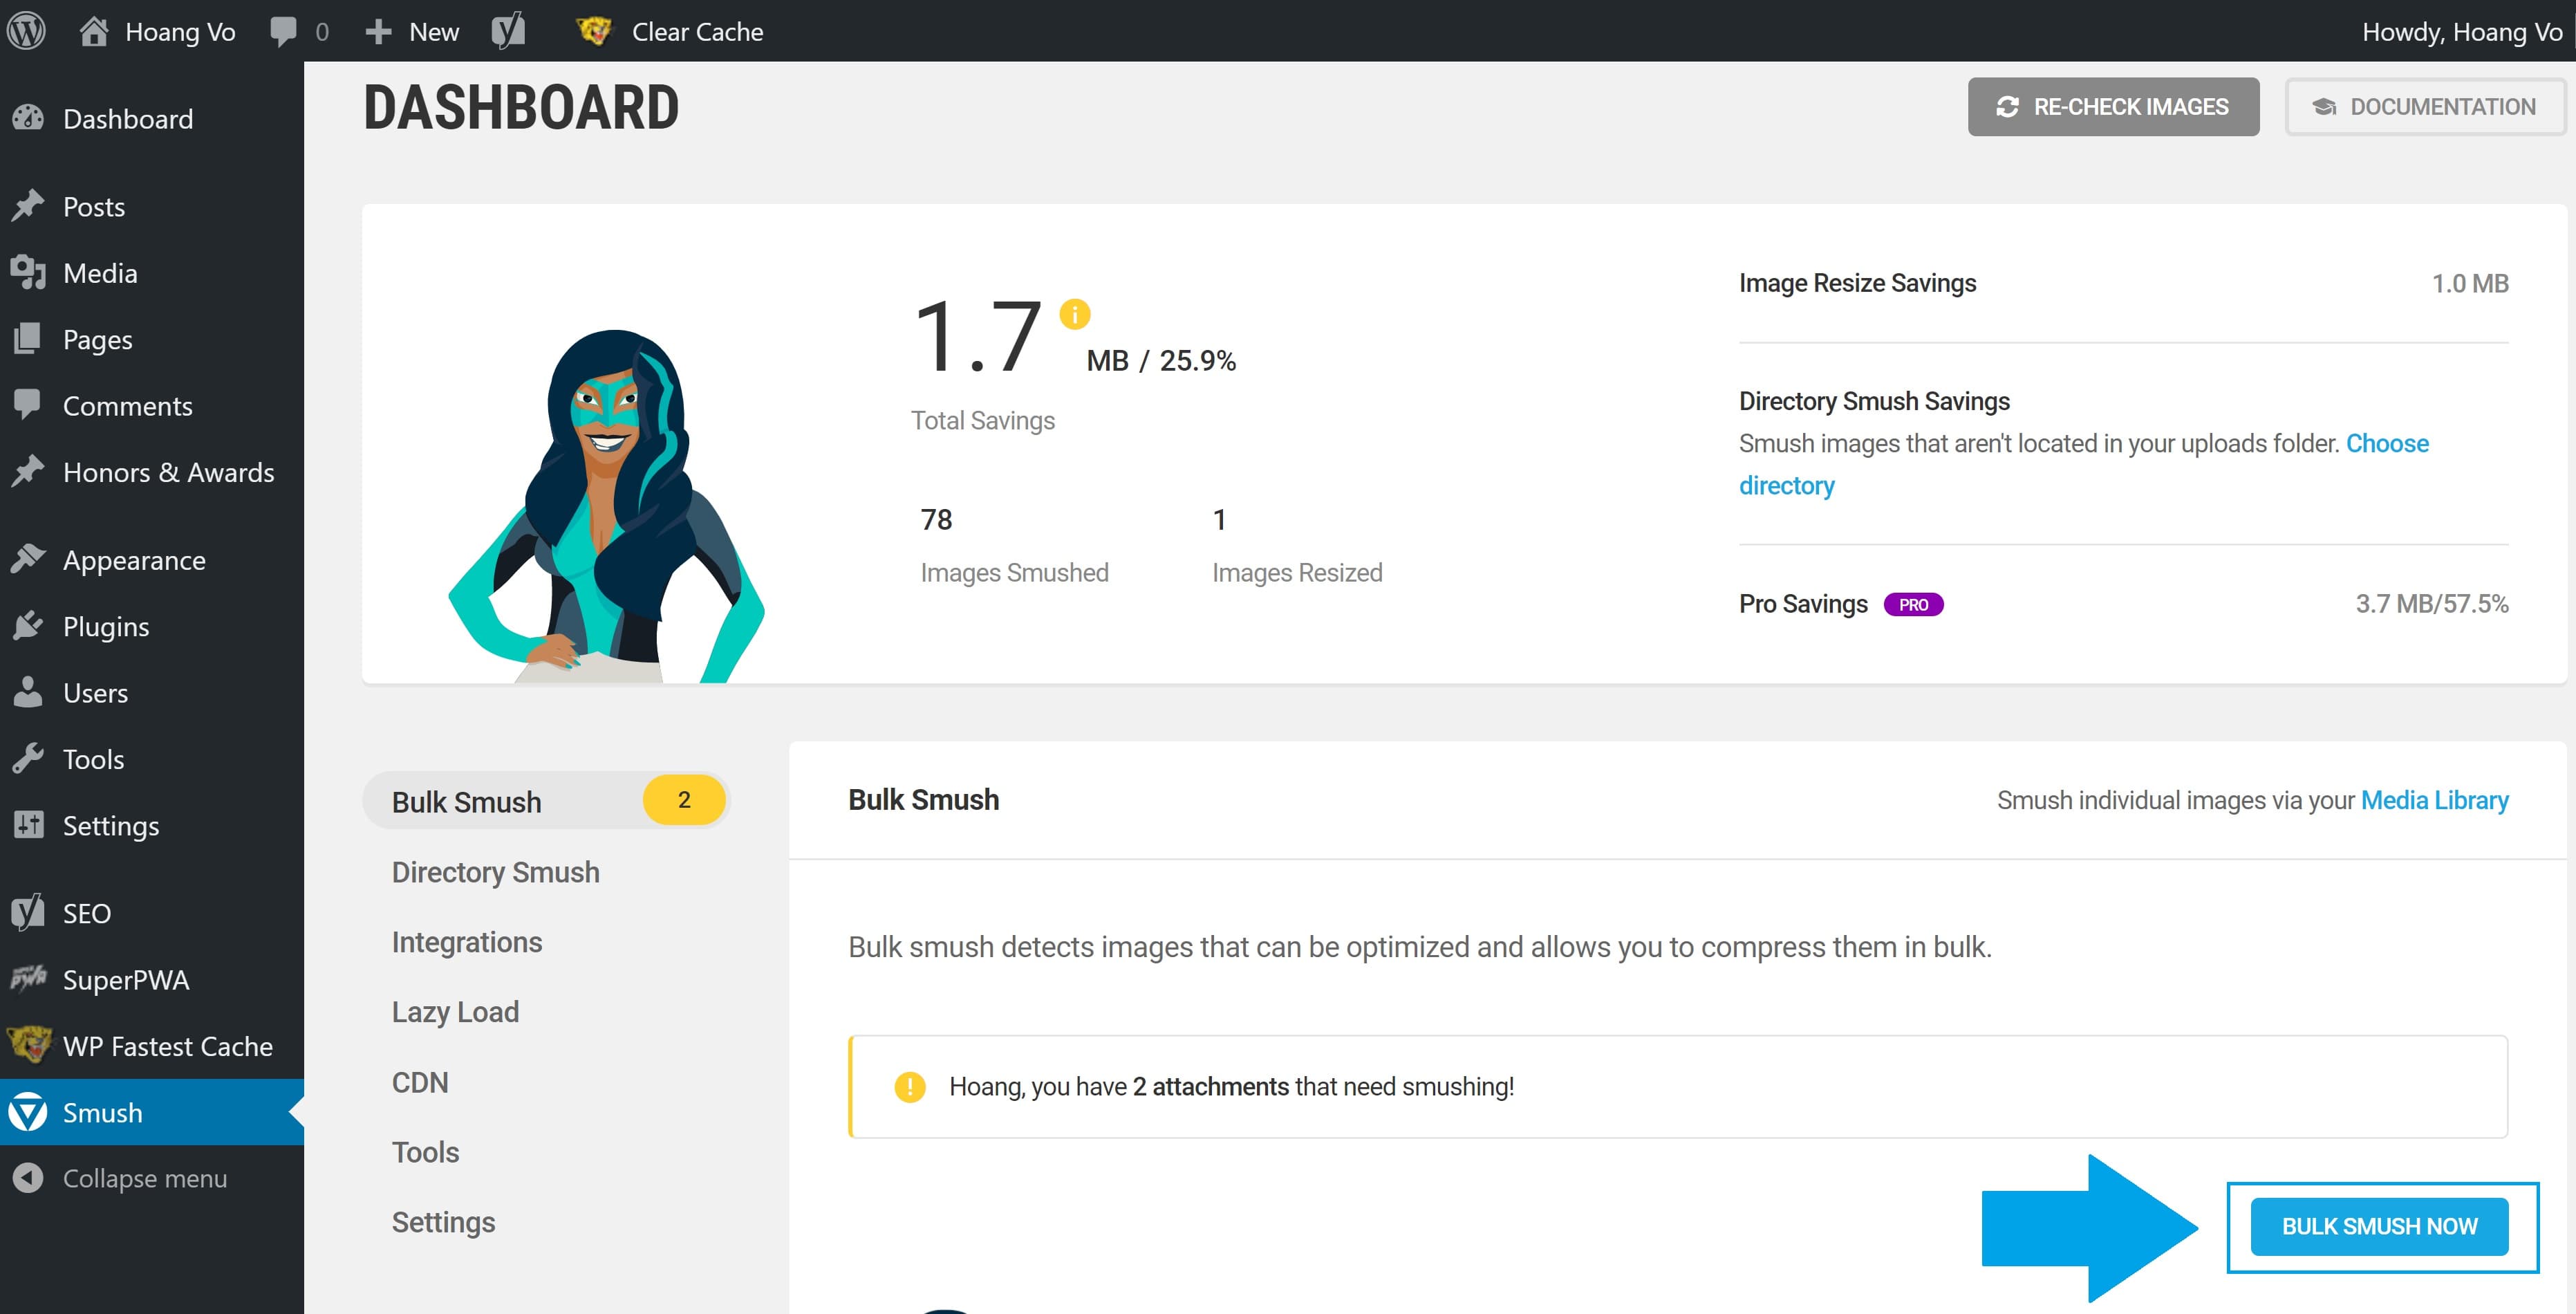Open the SuperPWA menu item

pyautogui.click(x=152, y=979)
